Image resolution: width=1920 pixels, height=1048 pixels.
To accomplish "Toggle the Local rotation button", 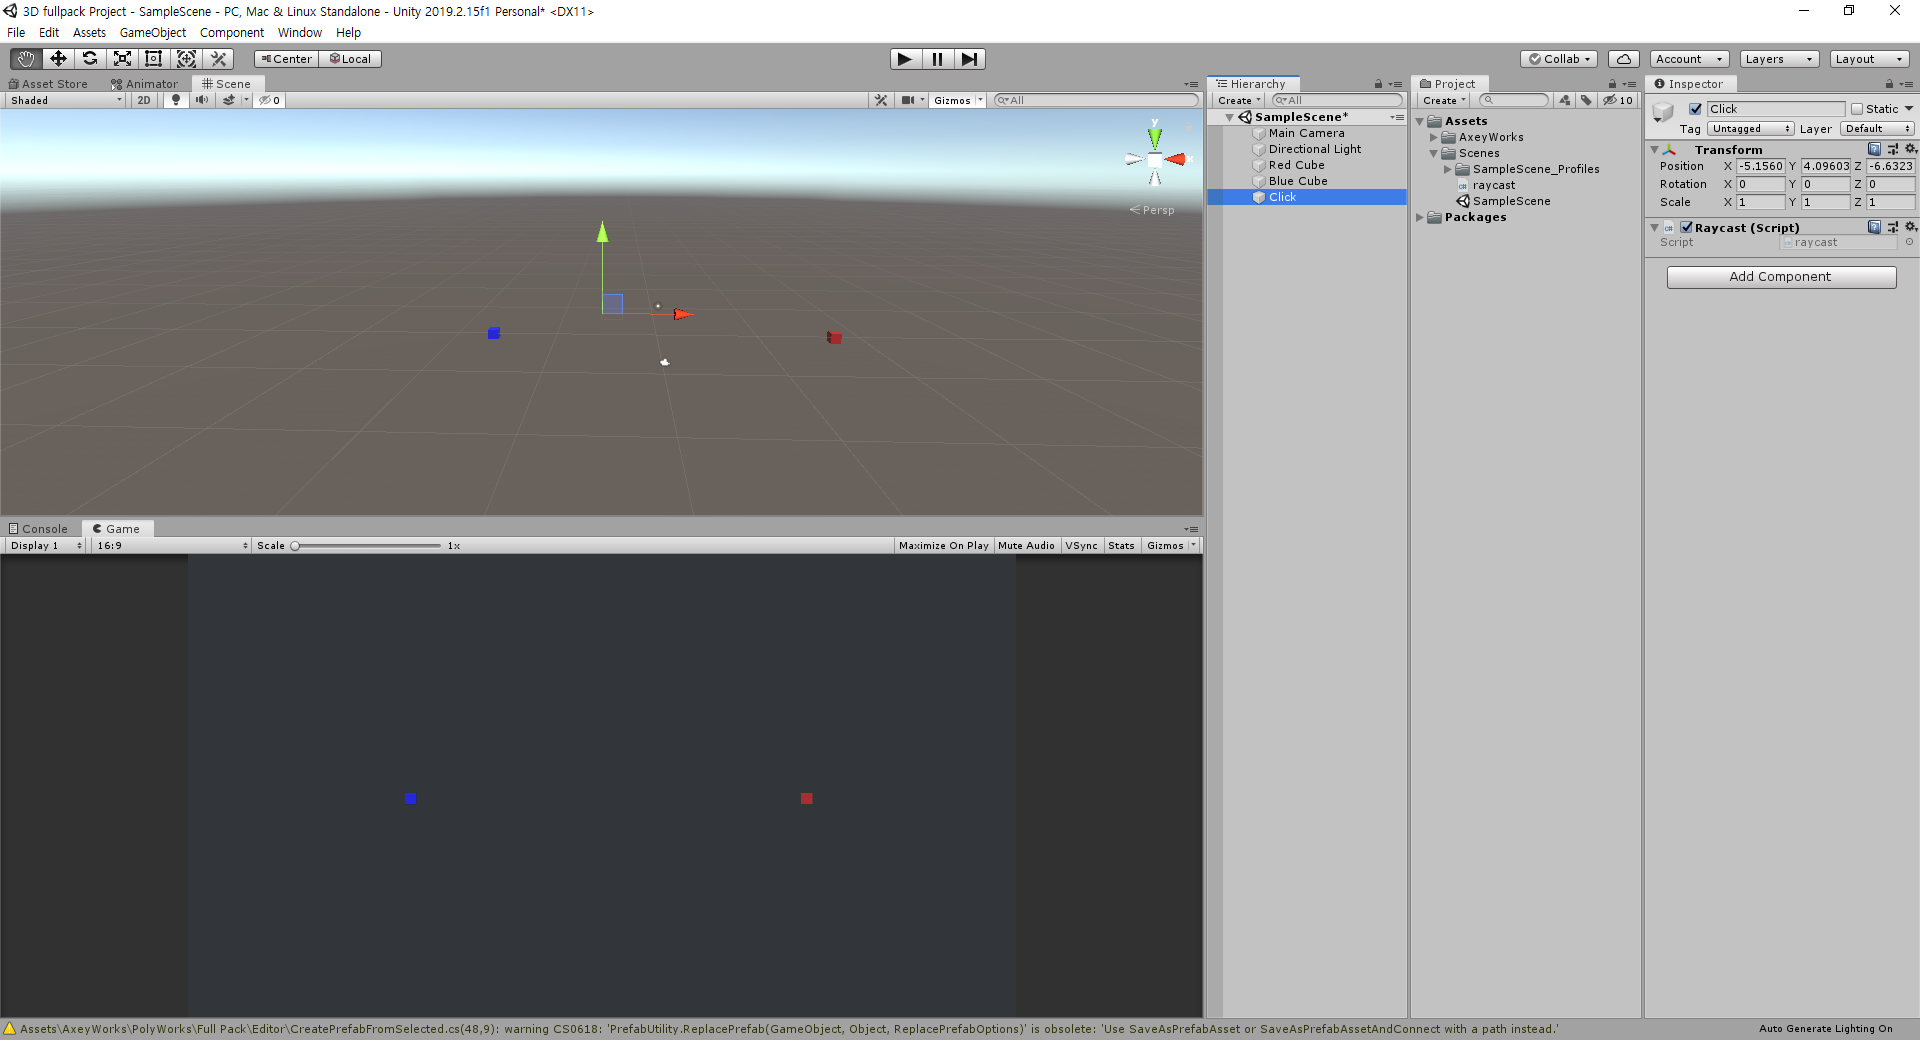I will 350,59.
